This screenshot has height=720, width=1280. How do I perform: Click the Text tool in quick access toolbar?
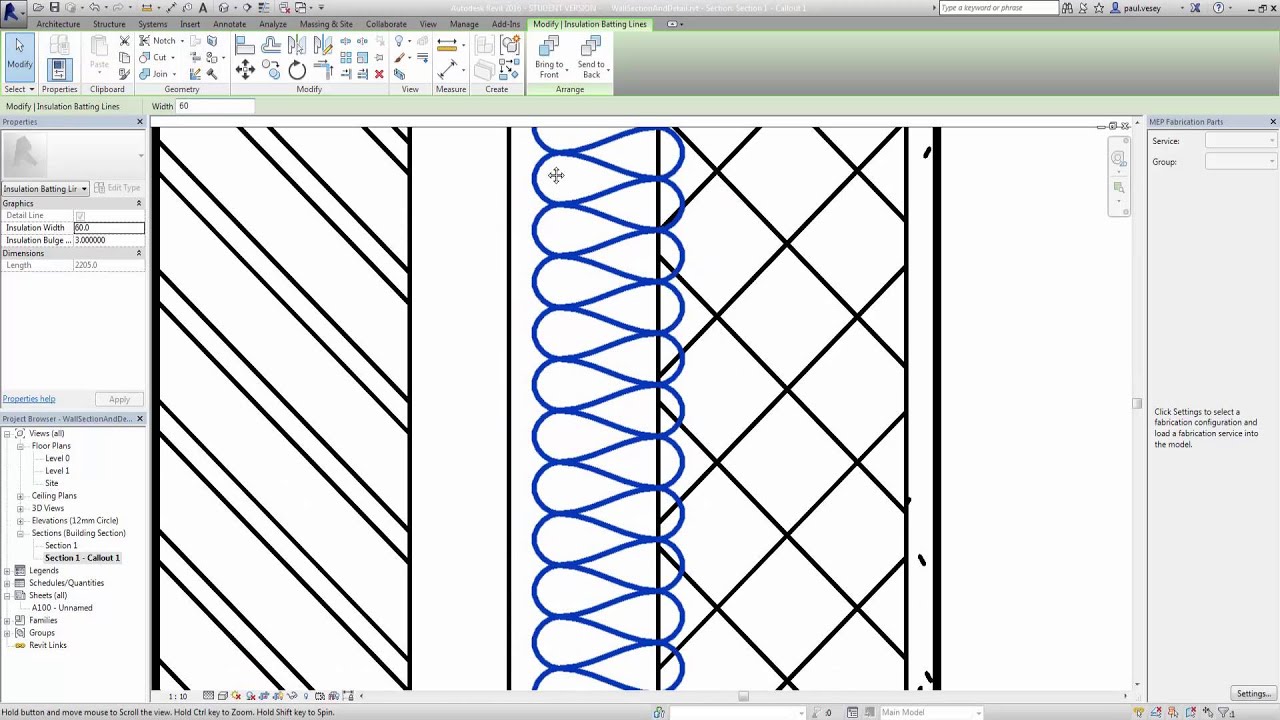(203, 8)
